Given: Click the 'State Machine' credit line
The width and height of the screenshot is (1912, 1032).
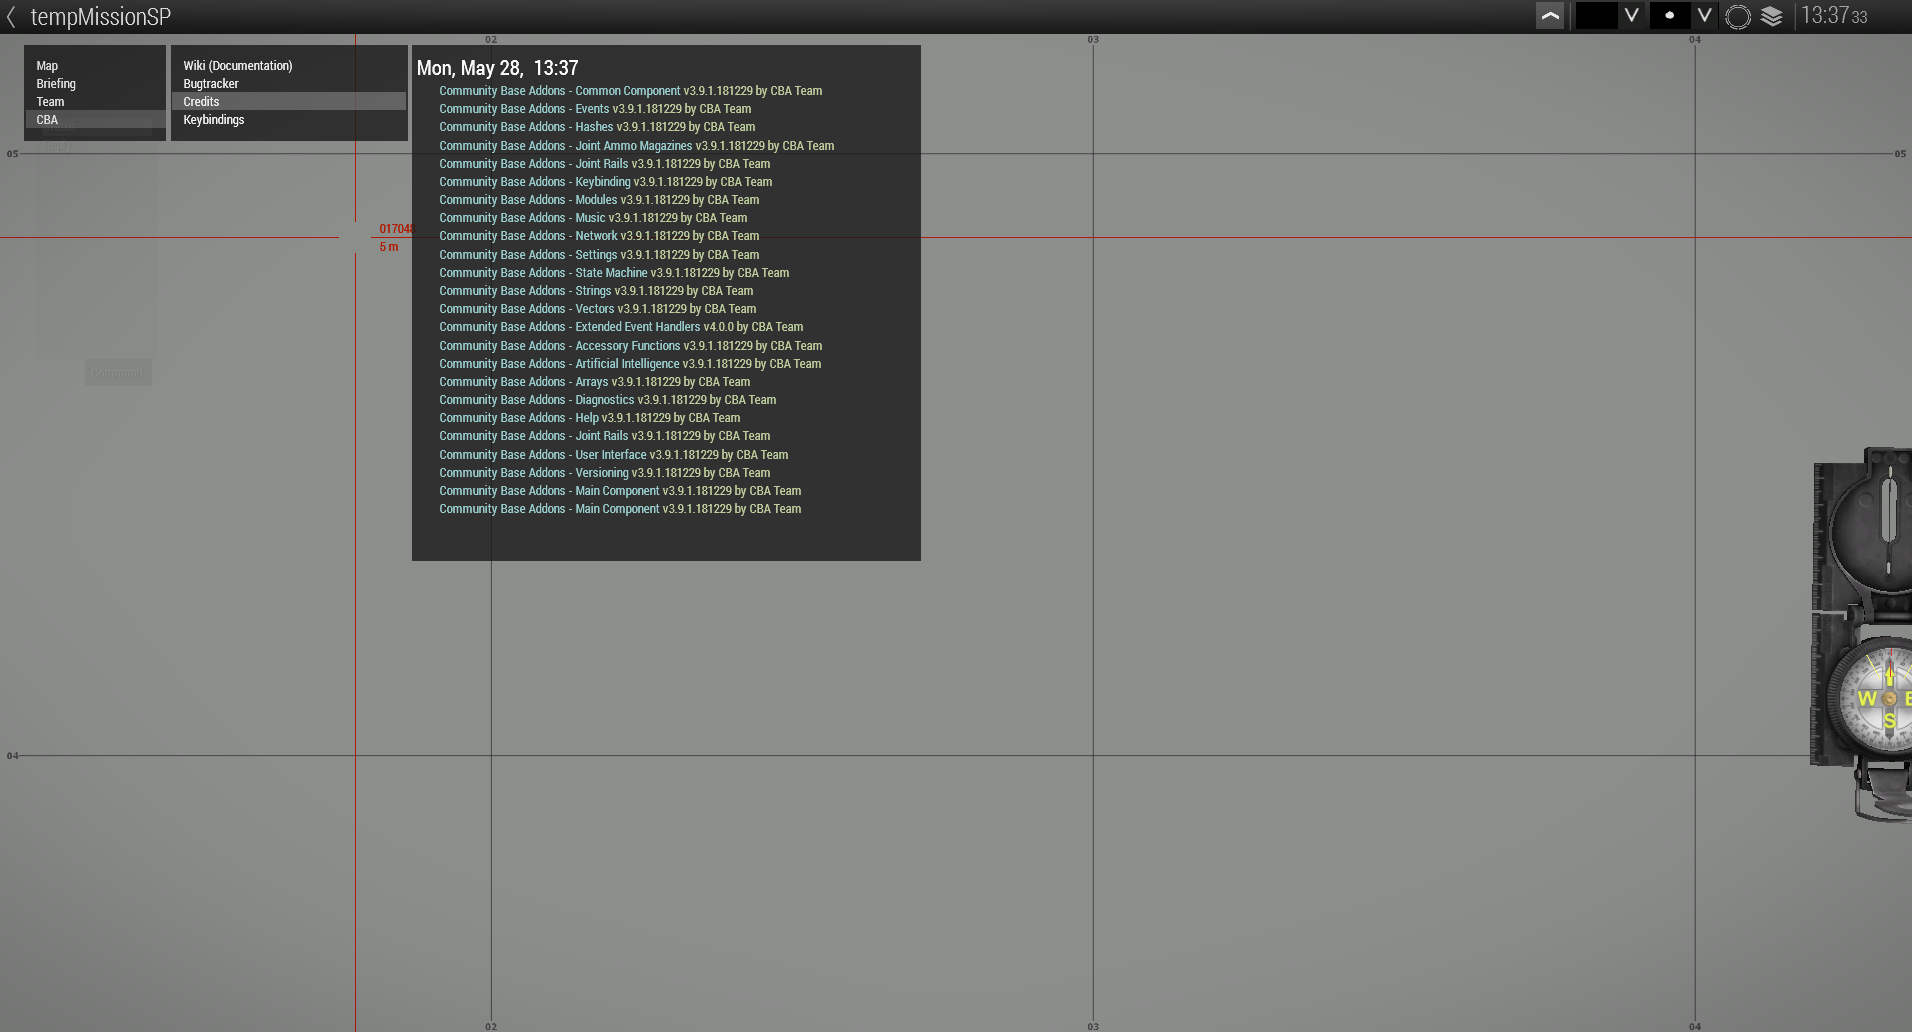Looking at the screenshot, I should point(614,273).
